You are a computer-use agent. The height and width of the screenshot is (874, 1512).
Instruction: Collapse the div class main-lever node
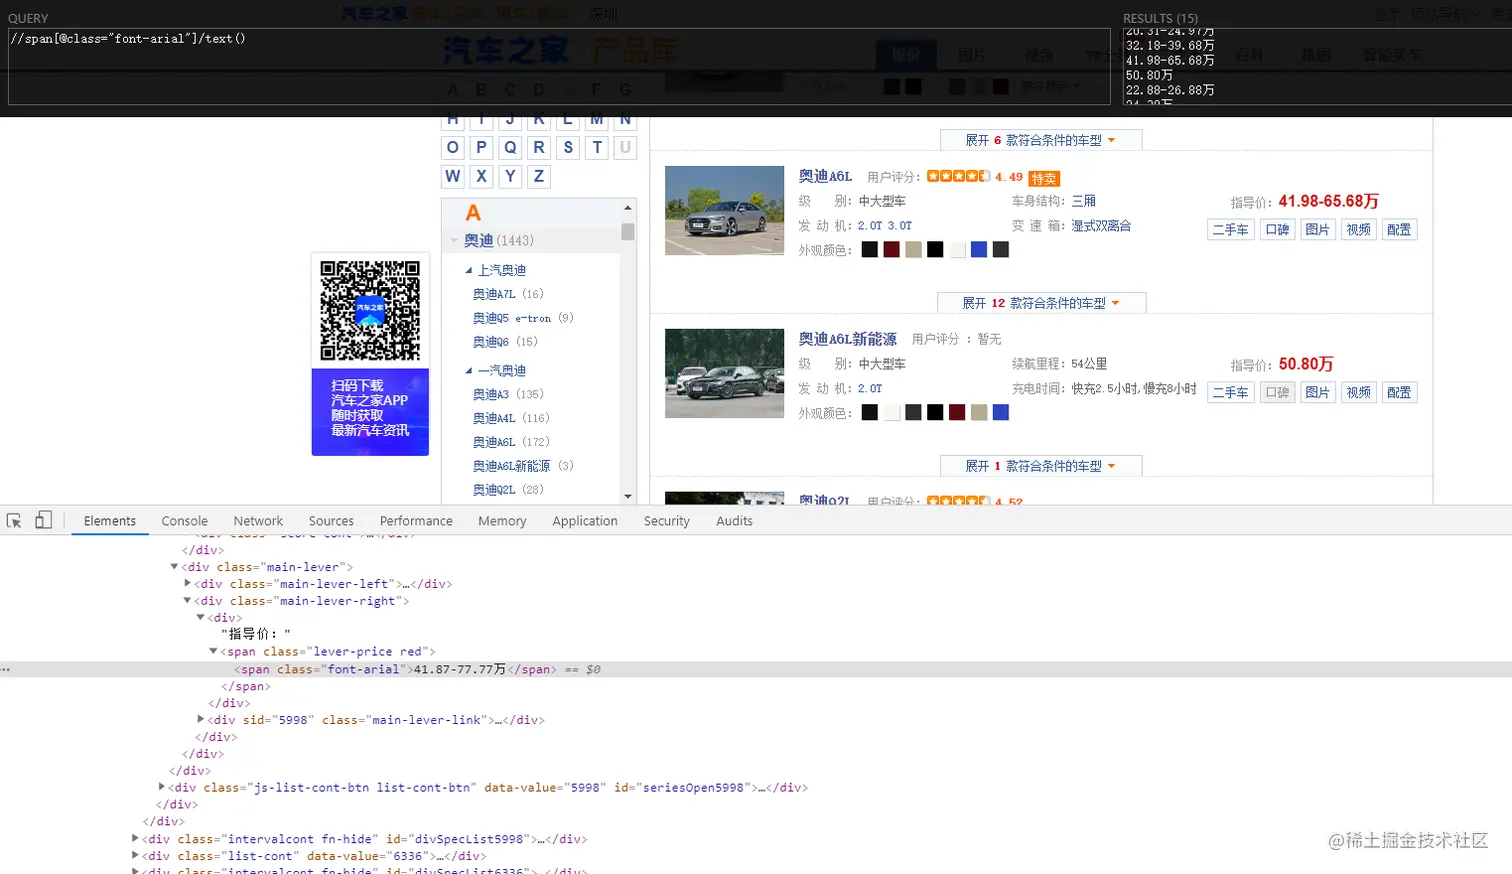174,567
